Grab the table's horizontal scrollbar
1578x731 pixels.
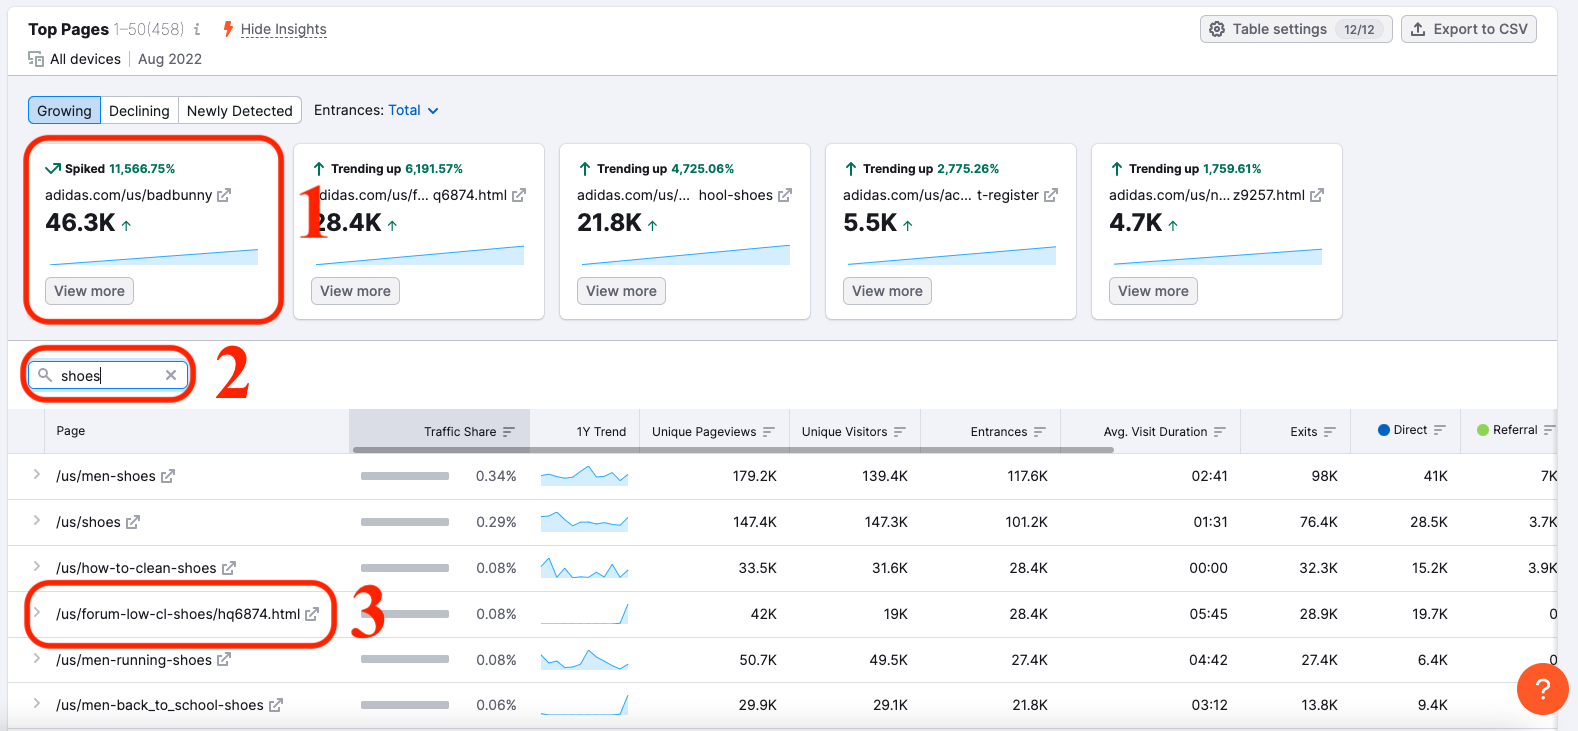pyautogui.click(x=733, y=450)
